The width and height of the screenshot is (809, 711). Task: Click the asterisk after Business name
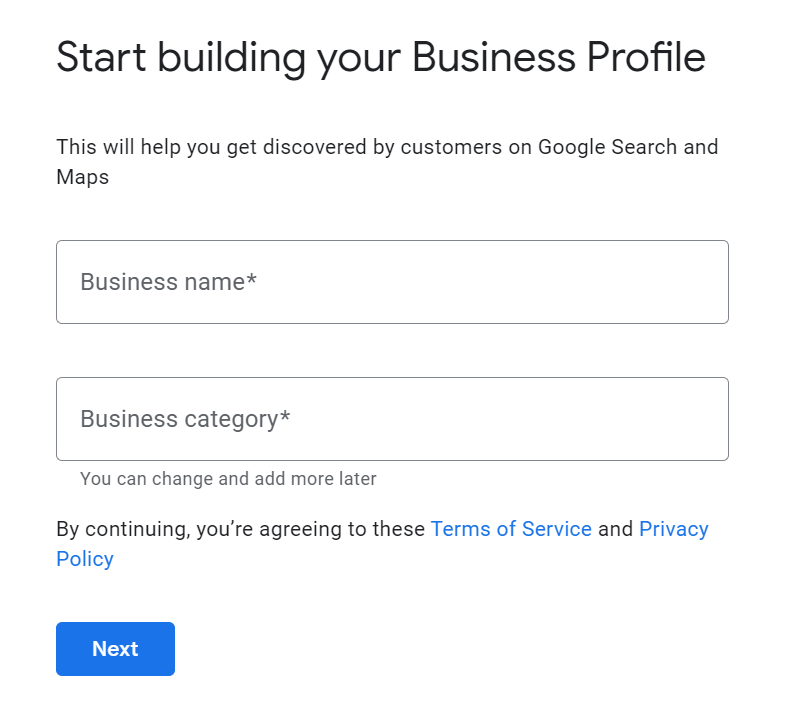tap(251, 279)
